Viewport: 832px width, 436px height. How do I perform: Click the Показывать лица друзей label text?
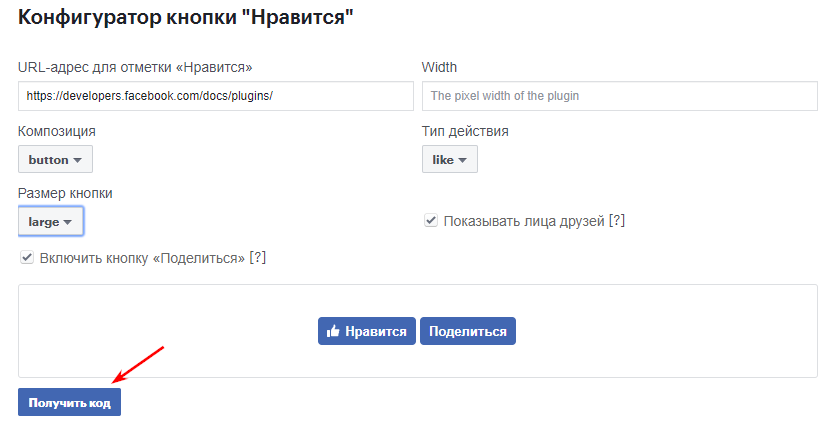[524, 221]
